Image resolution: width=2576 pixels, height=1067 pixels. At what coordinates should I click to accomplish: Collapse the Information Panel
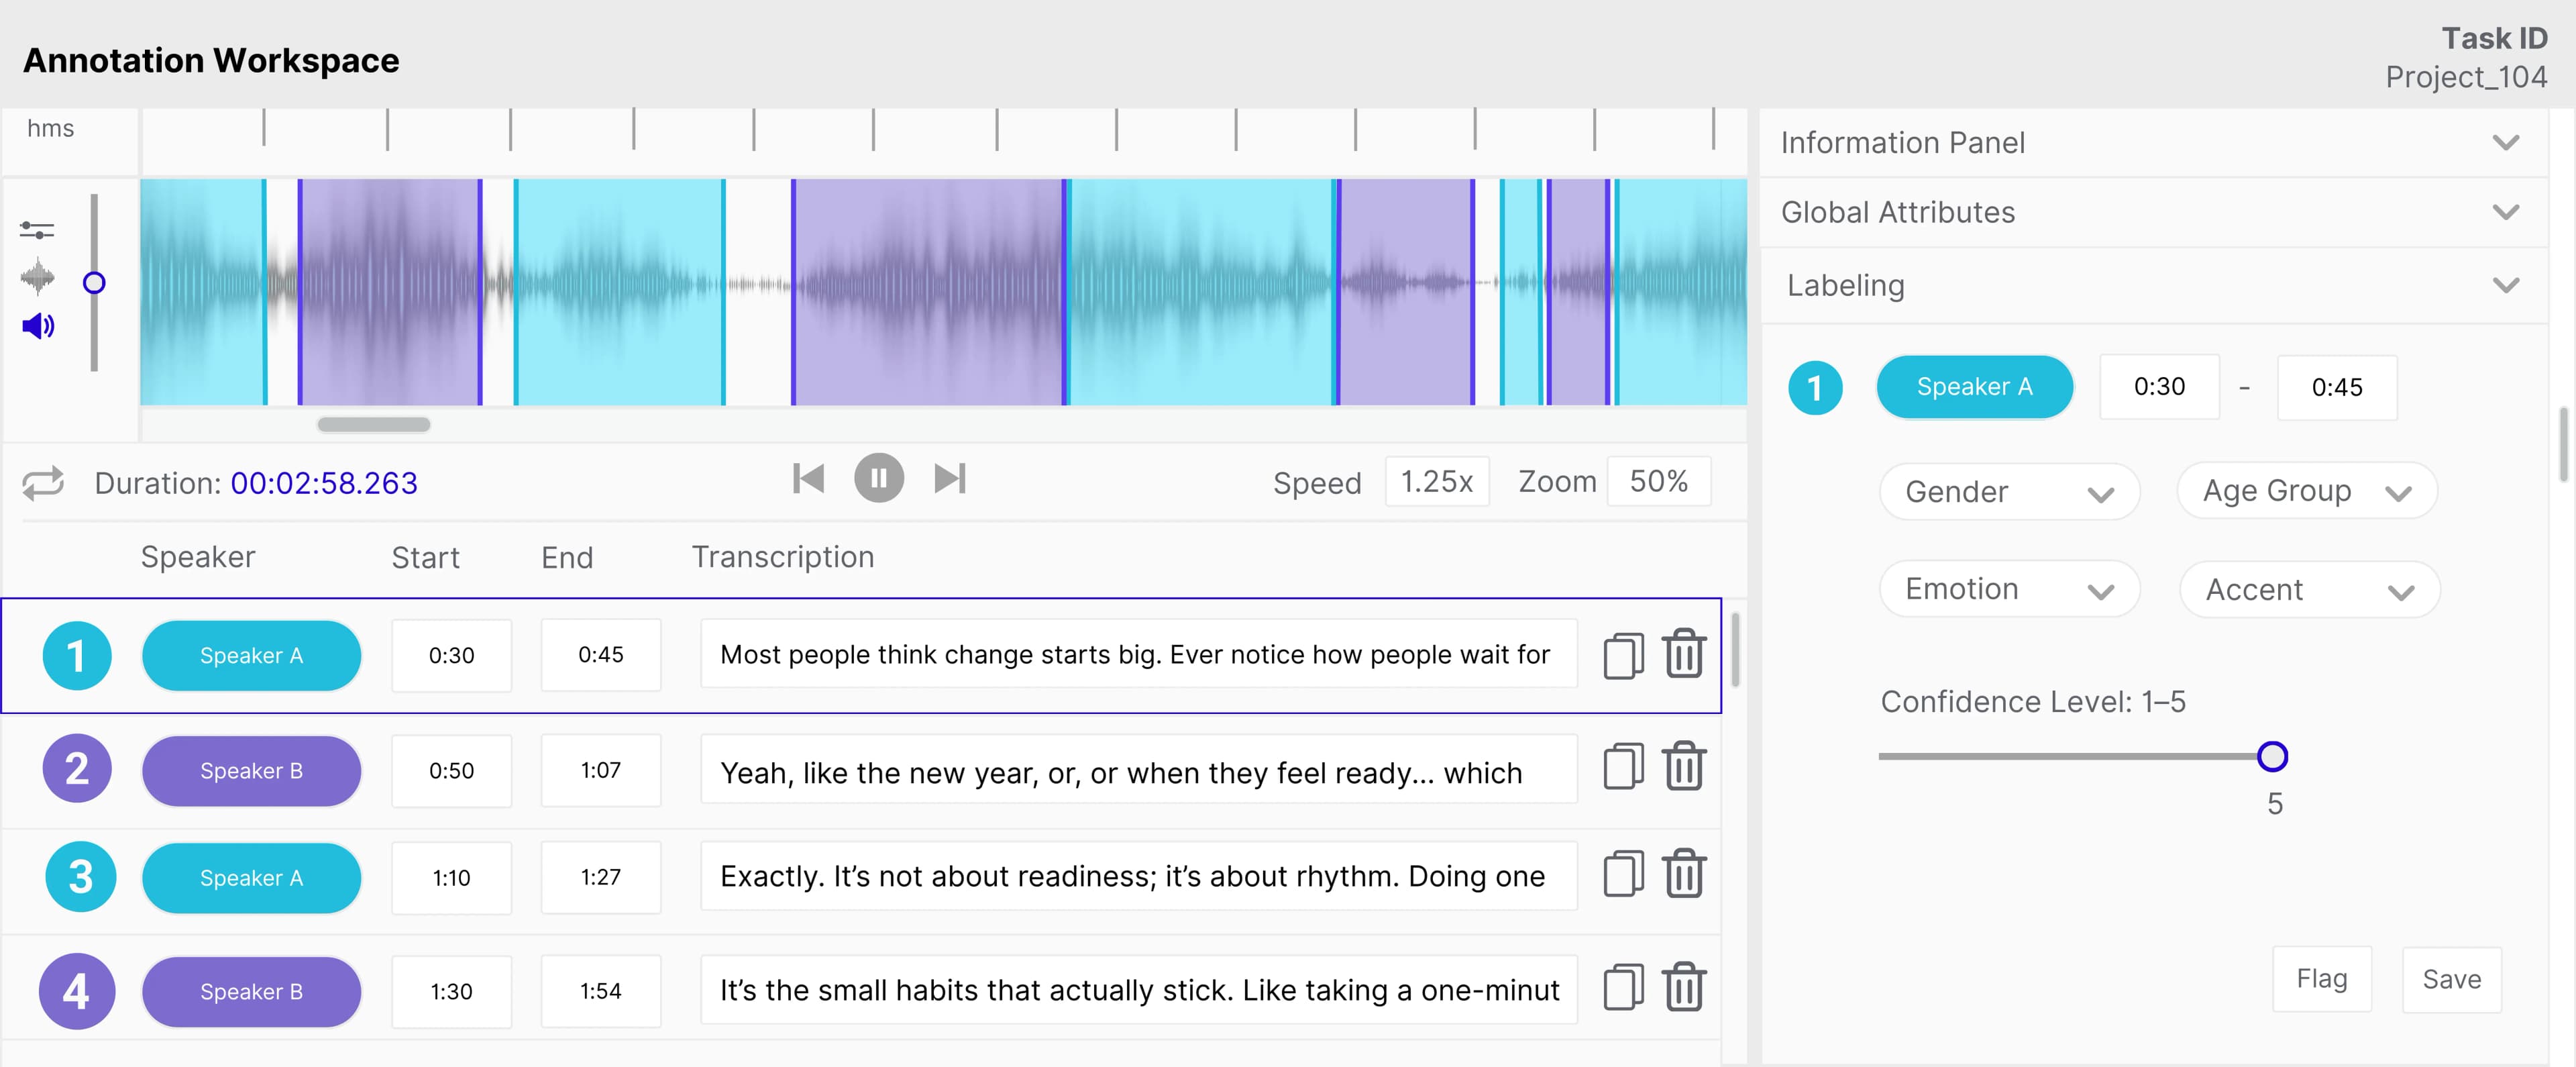click(x=2506, y=142)
